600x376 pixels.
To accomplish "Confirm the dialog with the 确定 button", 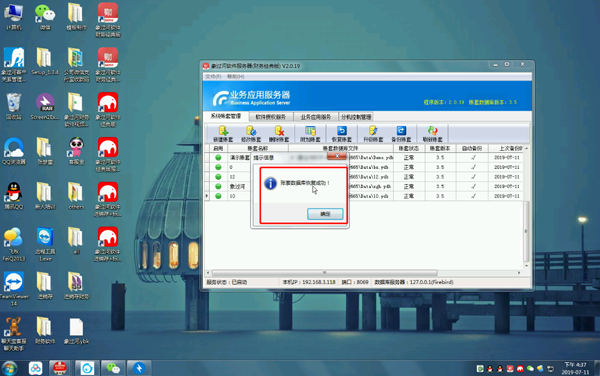I will [325, 214].
